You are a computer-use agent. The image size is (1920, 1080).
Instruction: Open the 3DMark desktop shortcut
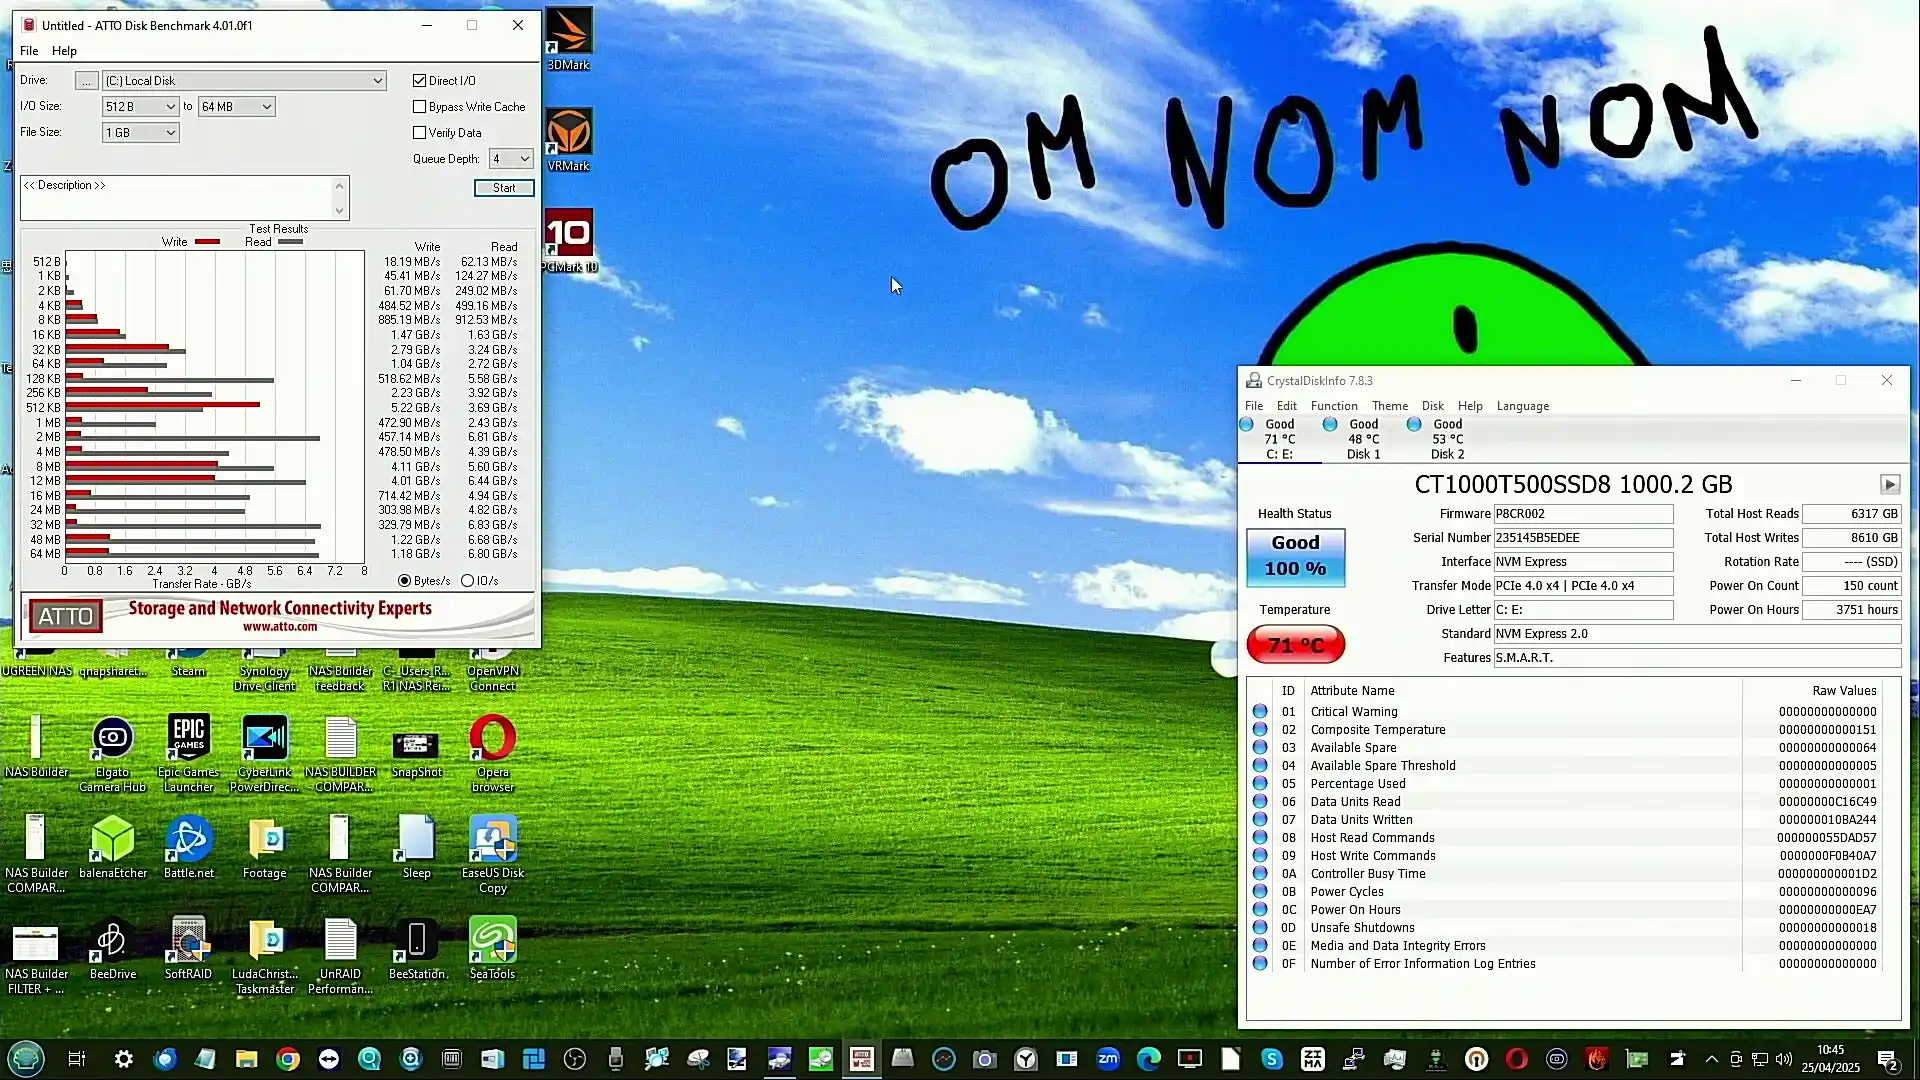[x=568, y=40]
